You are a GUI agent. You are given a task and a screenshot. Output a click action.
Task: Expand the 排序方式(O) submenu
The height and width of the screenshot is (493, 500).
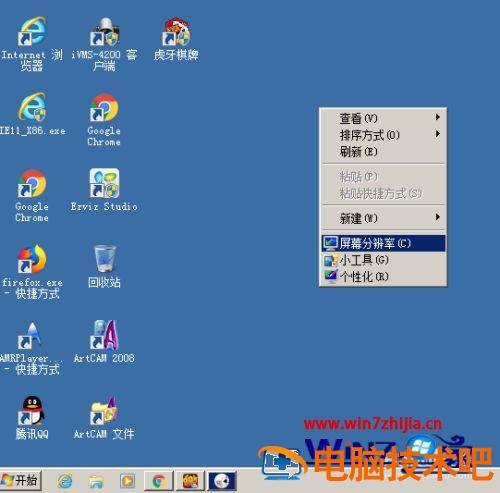coord(383,135)
